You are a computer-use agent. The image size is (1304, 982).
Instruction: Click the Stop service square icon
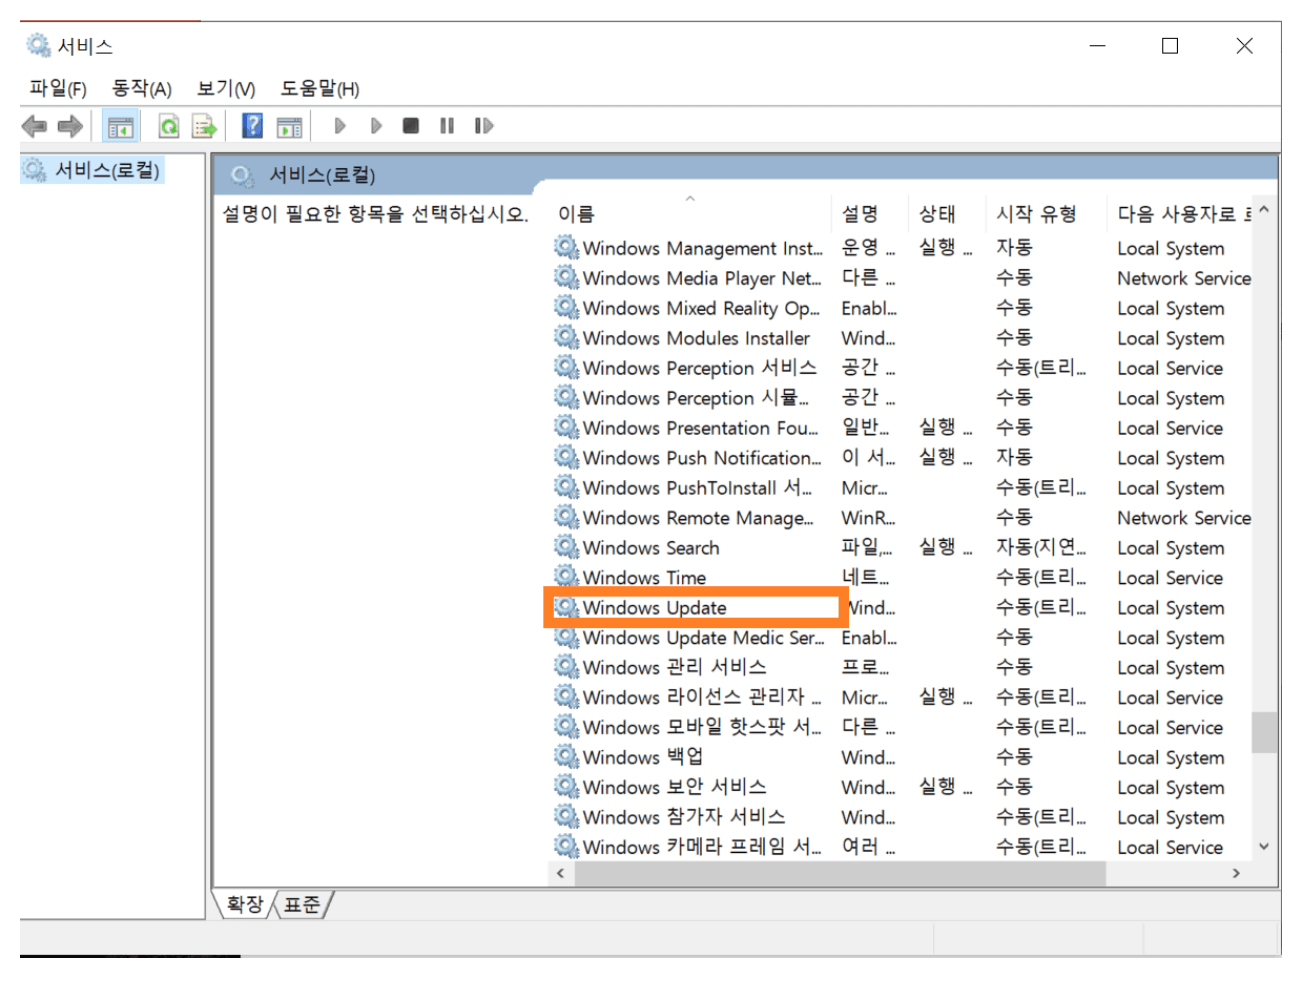pyautogui.click(x=411, y=126)
